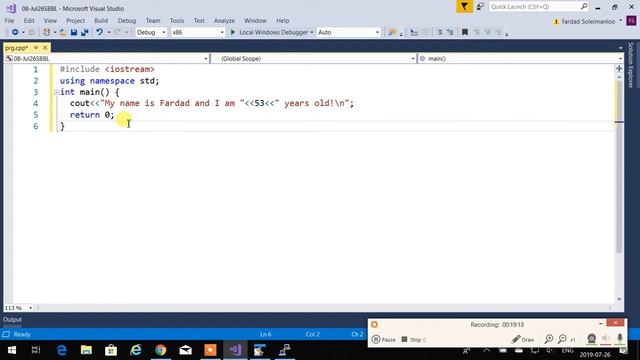The width and height of the screenshot is (640, 360).
Task: Open Google Chrome from taskbar
Action: pyautogui.click(x=160, y=350)
